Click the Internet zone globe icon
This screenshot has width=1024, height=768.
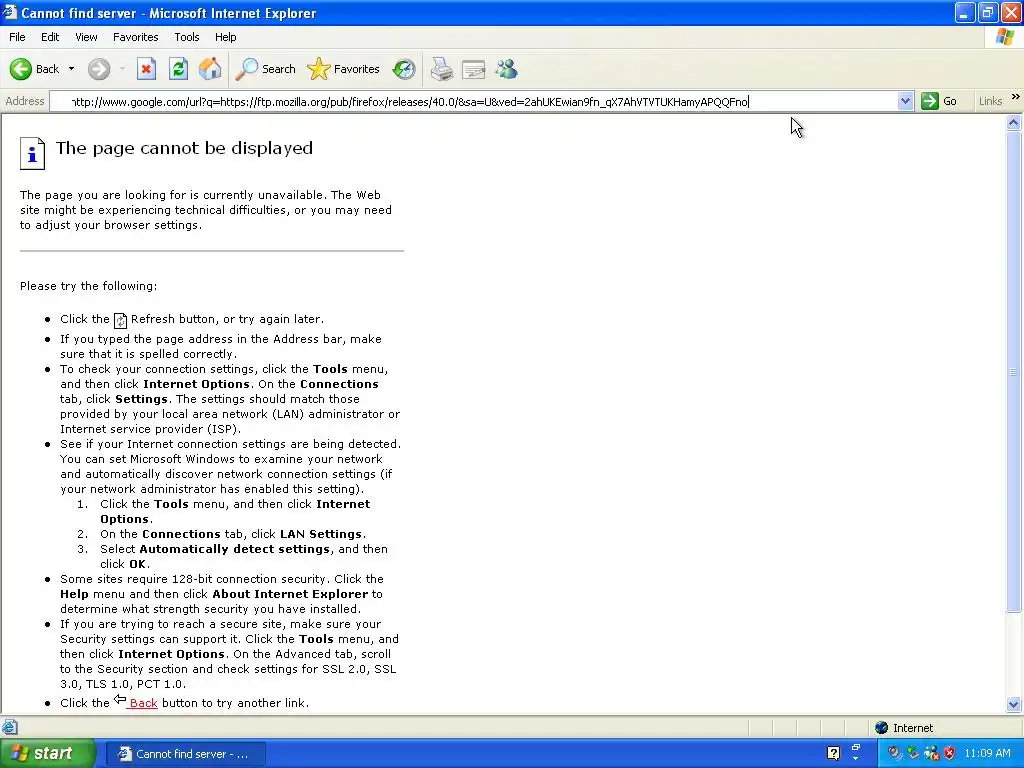tap(881, 728)
